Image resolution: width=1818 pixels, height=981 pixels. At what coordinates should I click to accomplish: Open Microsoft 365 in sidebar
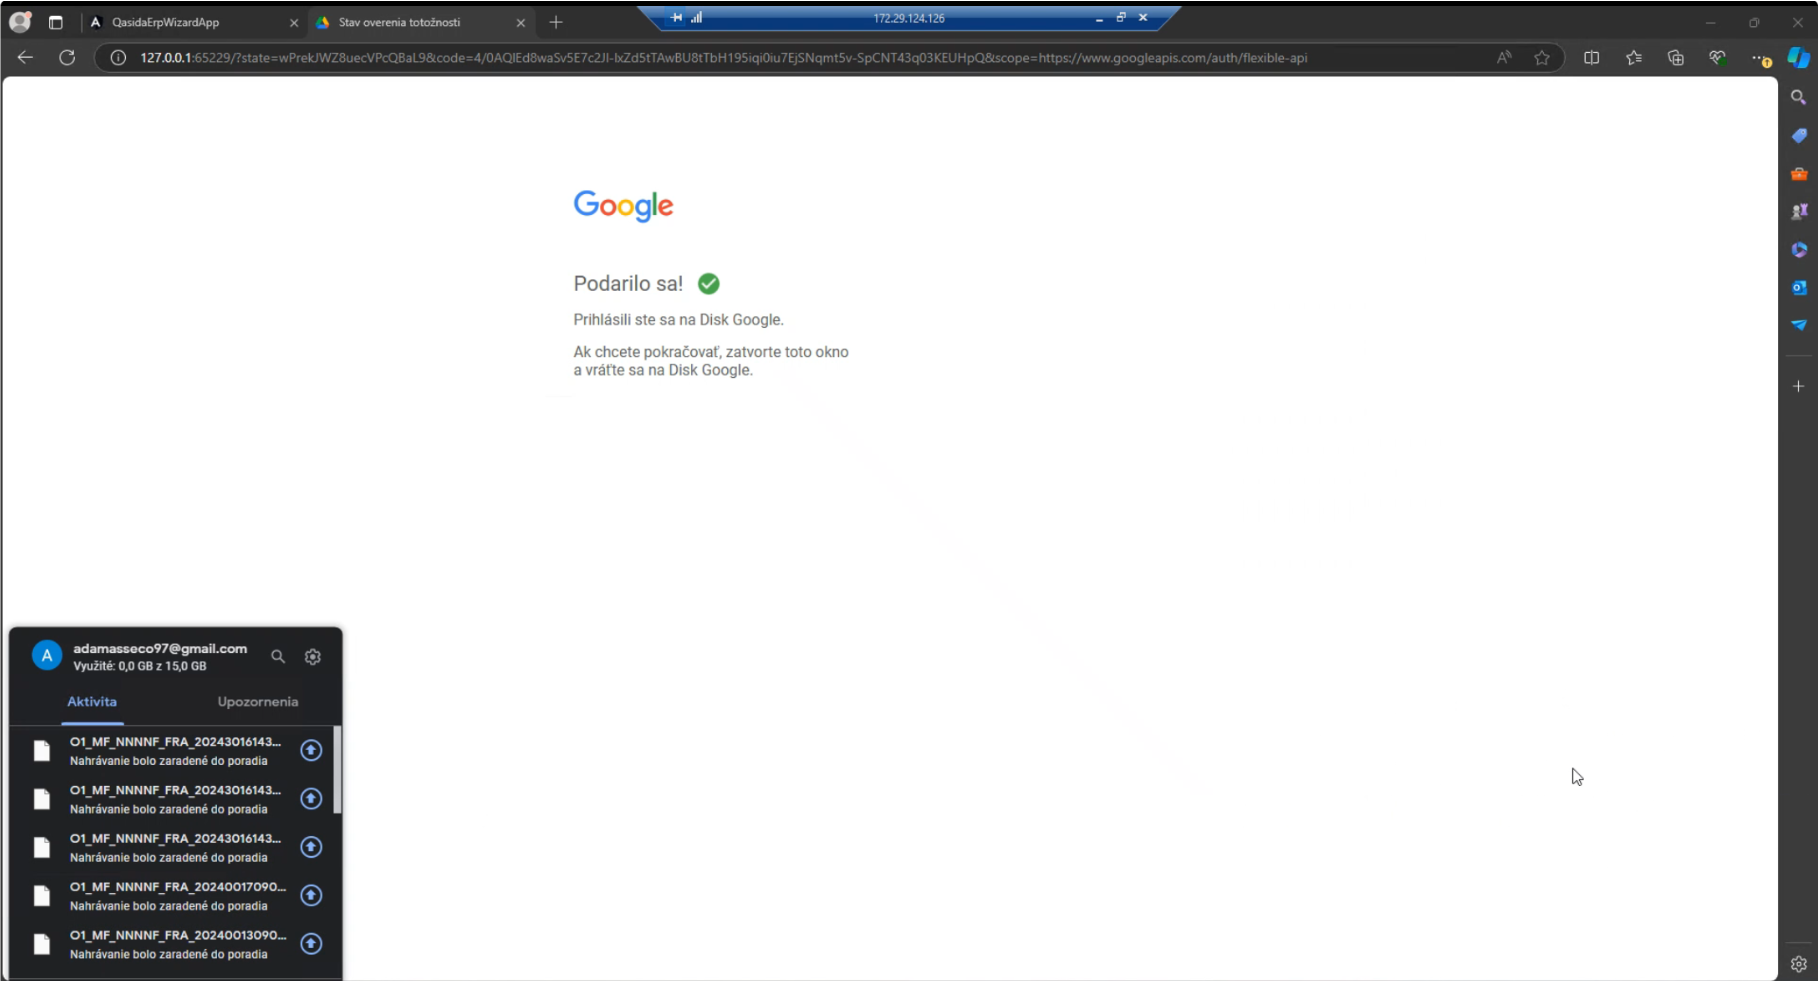pos(1799,249)
